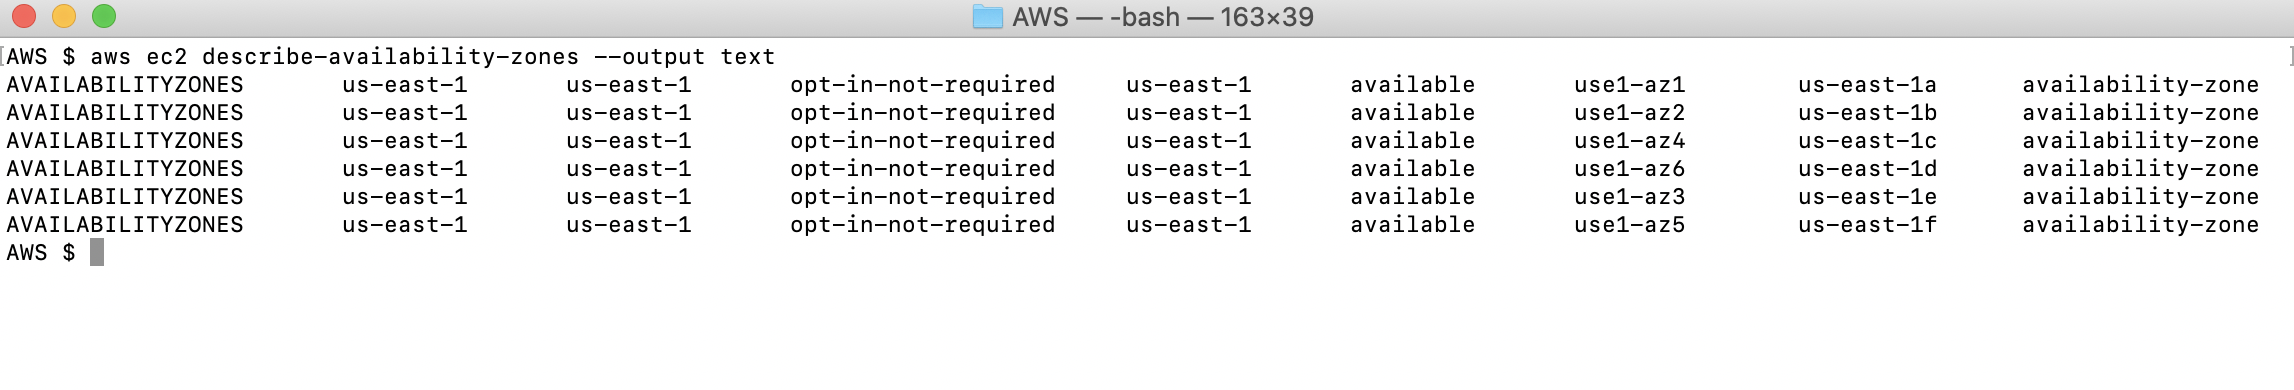This screenshot has height=390, width=2294.
Task: Click the use1-az6 zone ID
Action: (x=1629, y=169)
